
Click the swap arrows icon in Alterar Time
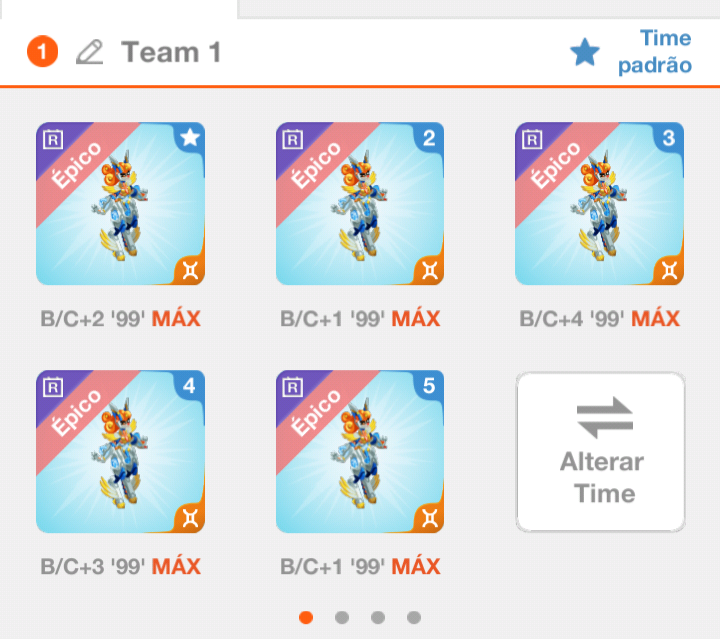pyautogui.click(x=605, y=417)
